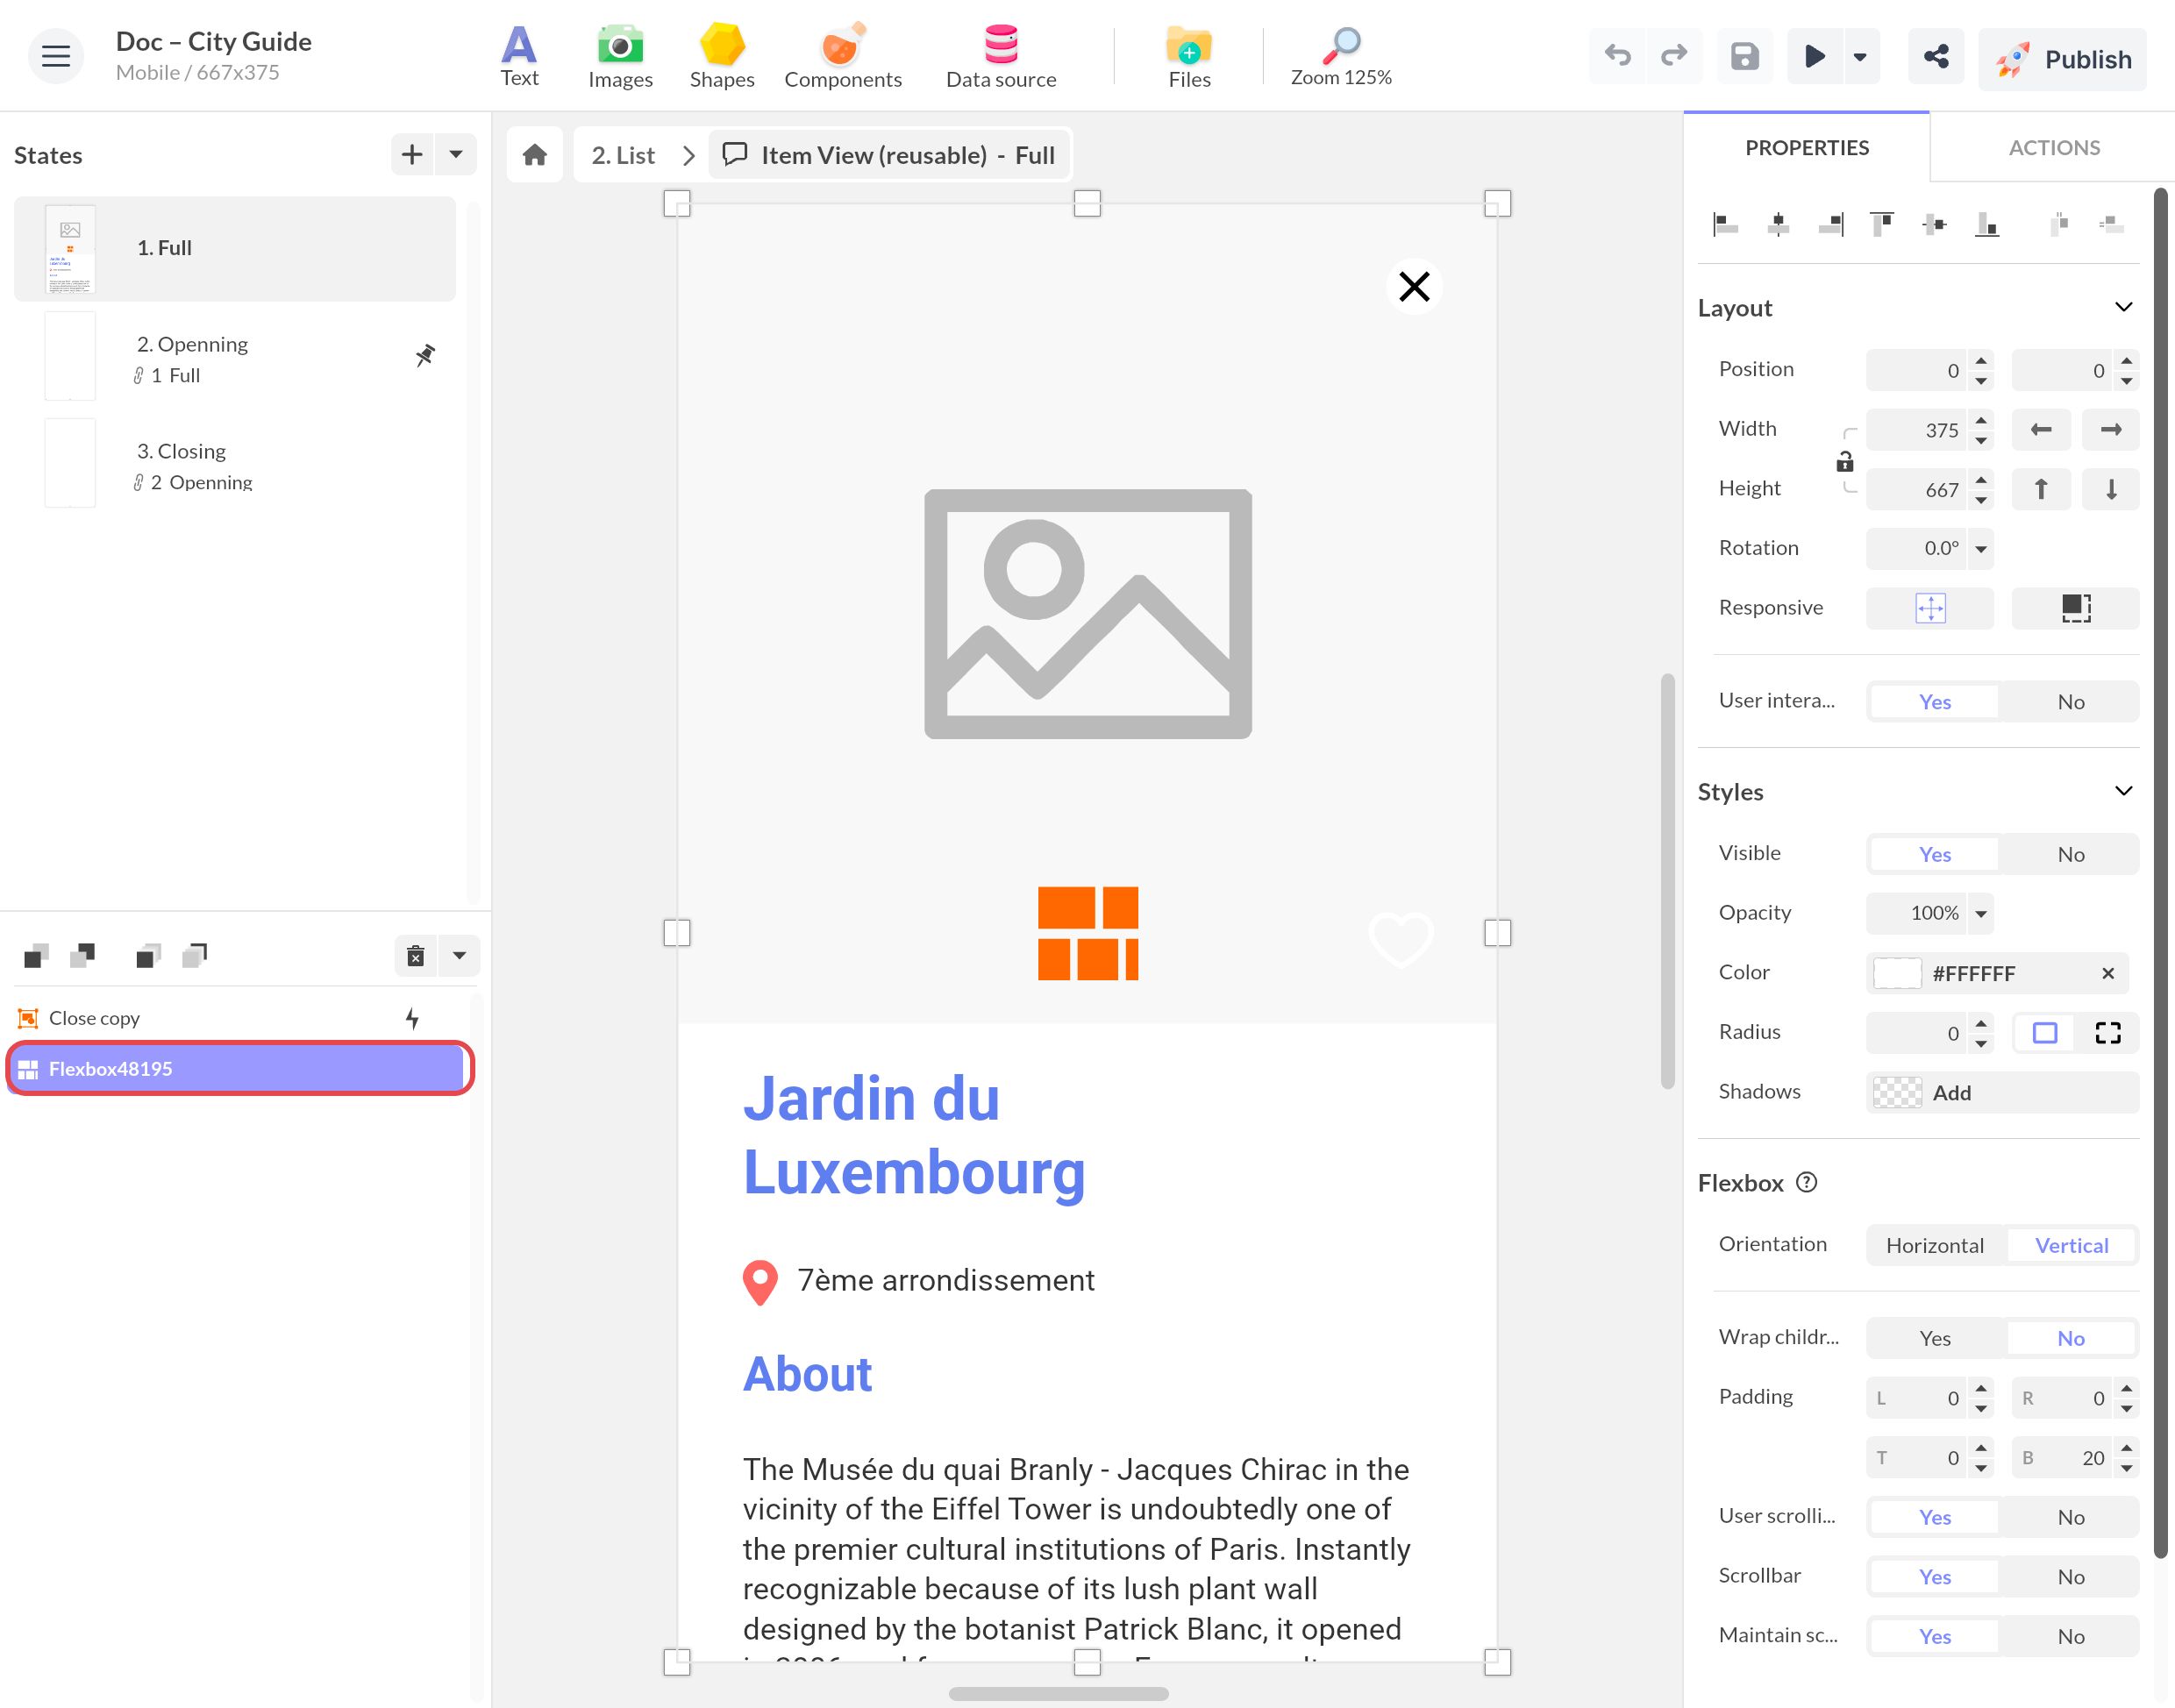Delete the selected layer with trash icon
The image size is (2175, 1708).
(416, 956)
